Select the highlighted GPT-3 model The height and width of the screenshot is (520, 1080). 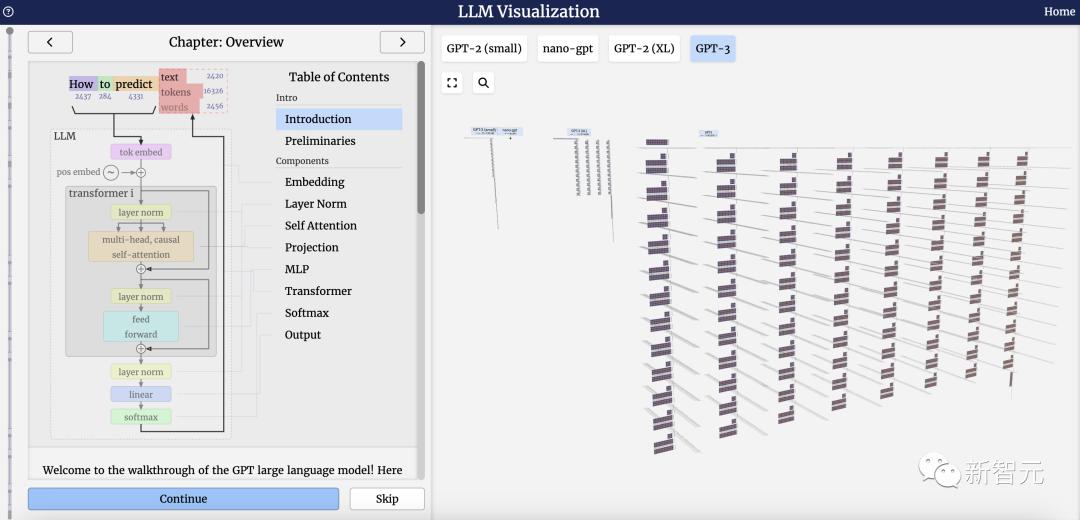713,49
